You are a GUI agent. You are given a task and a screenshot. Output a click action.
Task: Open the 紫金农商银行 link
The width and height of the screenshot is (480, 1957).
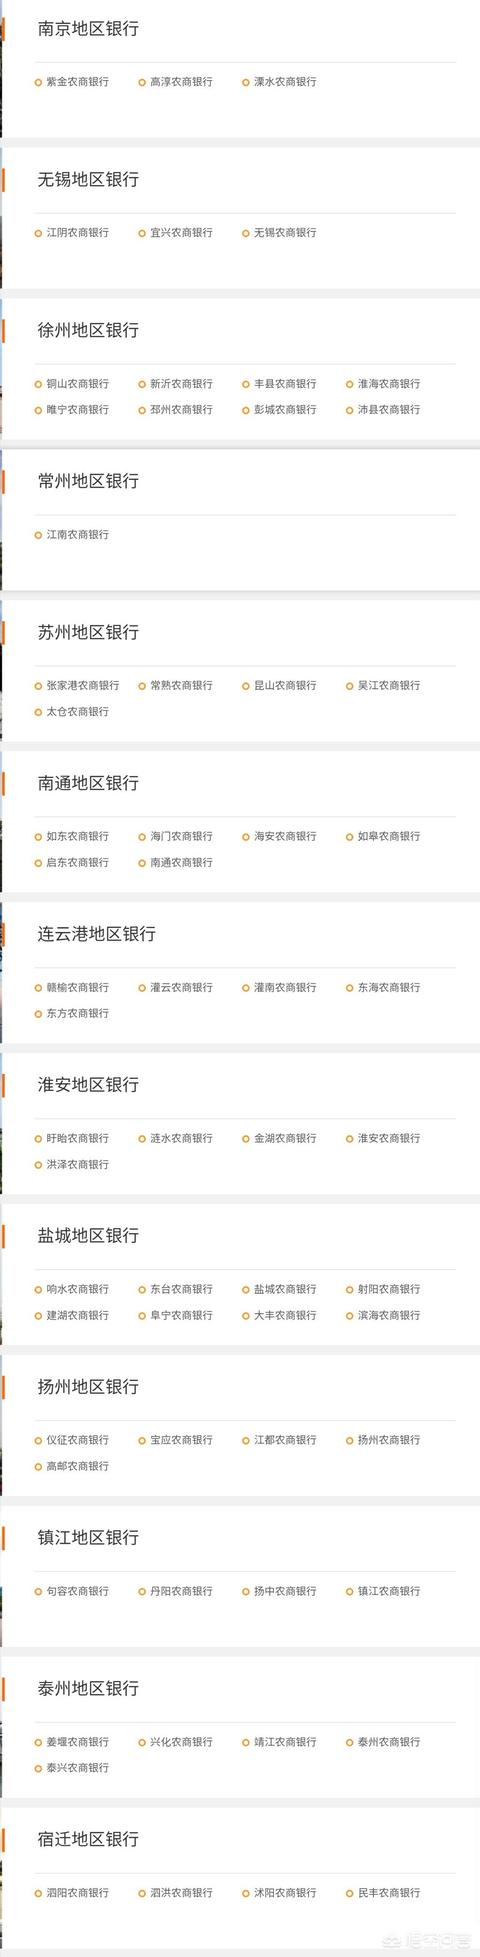(x=78, y=82)
